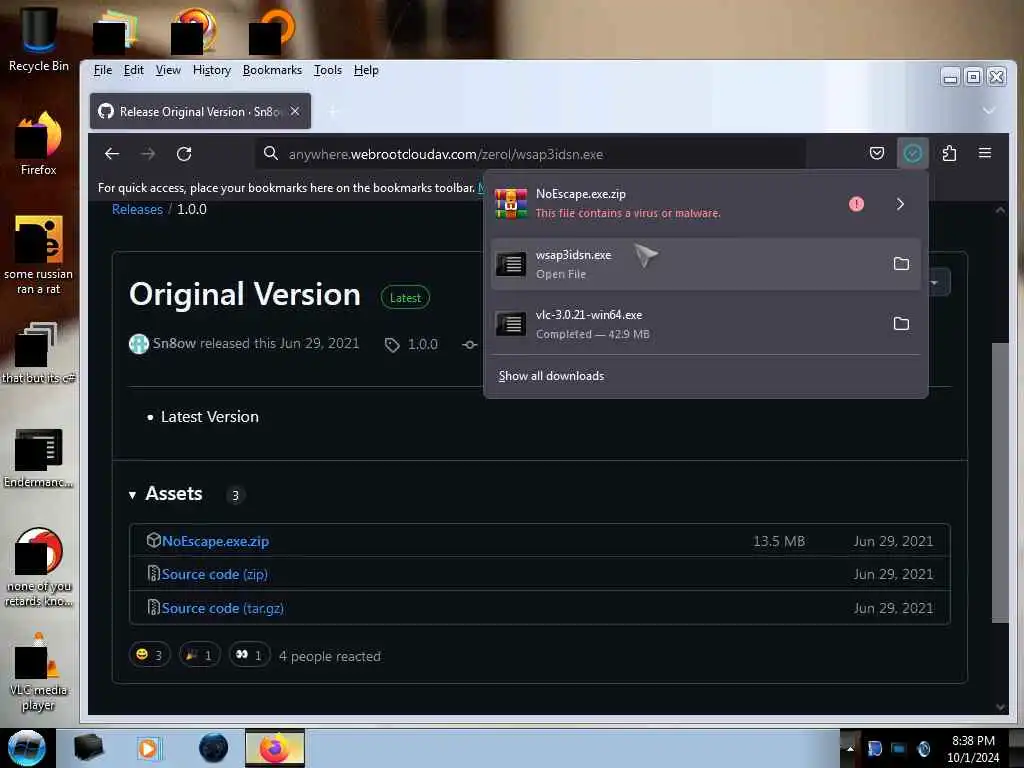This screenshot has height=768, width=1024.
Task: Click the media player taskbar icon
Action: [x=149, y=748]
